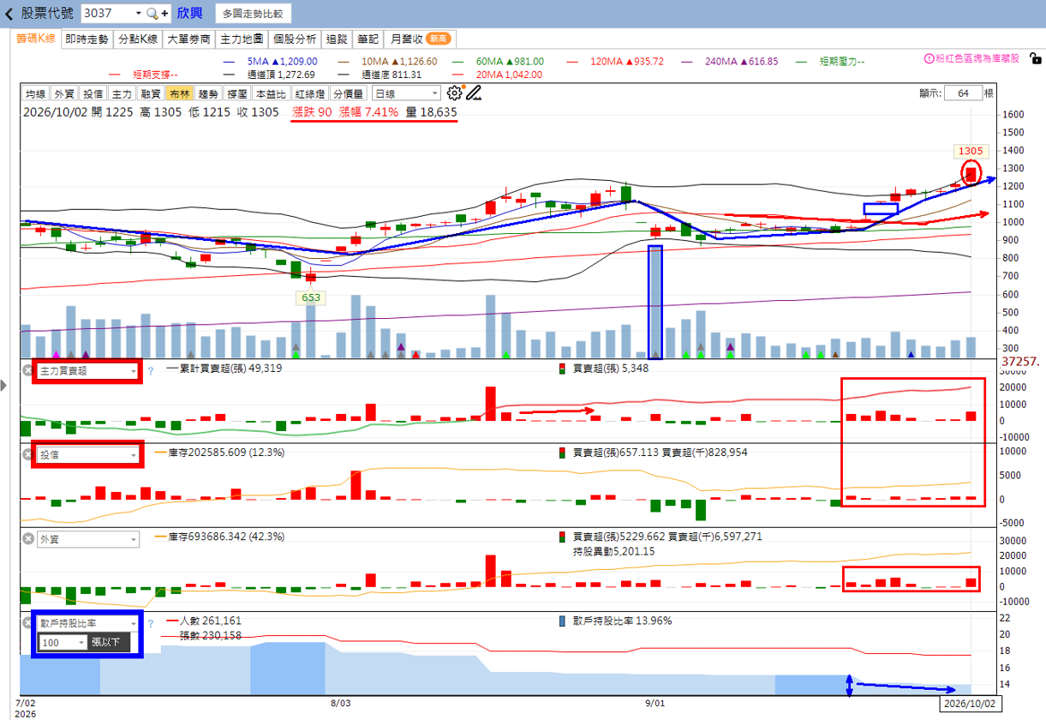Expand the left side panel arrow

tap(4, 385)
